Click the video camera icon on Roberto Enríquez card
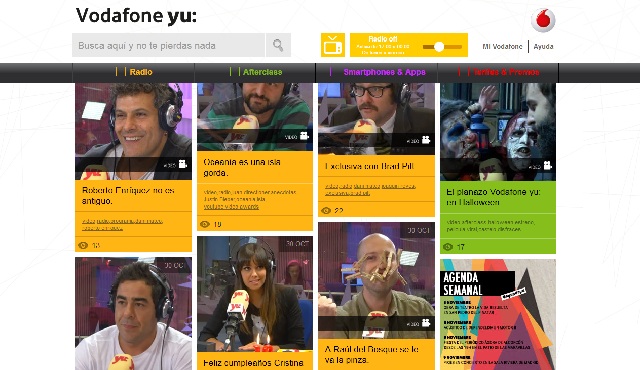Viewport: 640px width, 370px height. click(182, 164)
